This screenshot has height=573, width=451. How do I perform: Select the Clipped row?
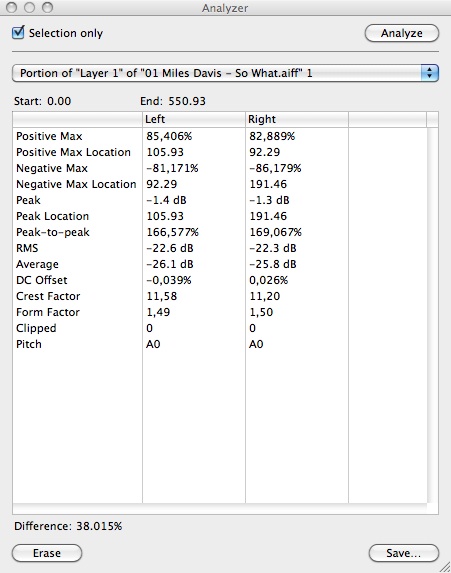coord(219,328)
